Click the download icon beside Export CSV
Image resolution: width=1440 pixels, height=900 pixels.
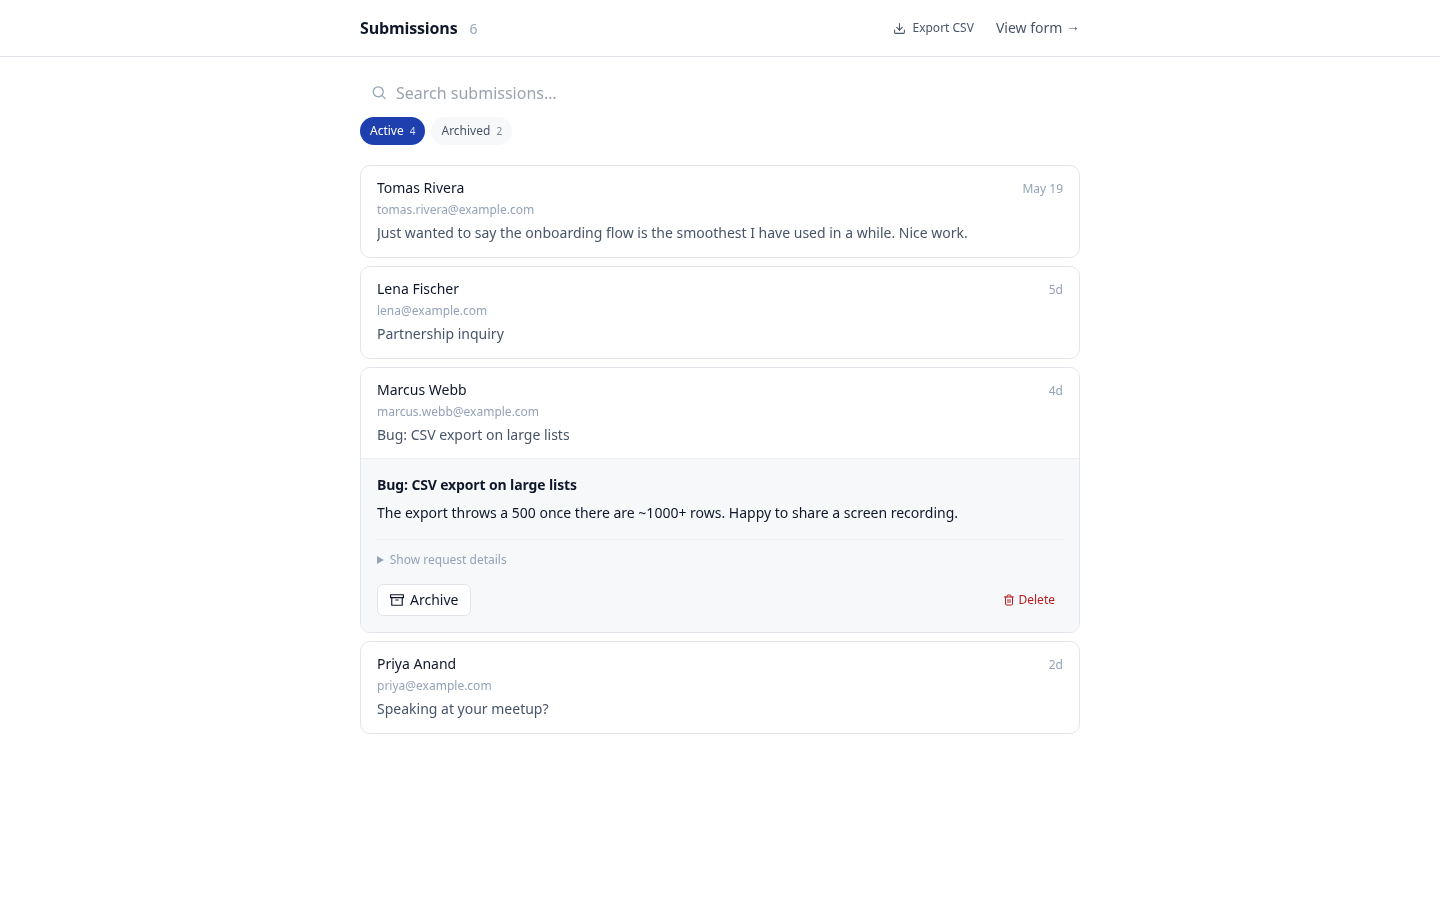[899, 28]
